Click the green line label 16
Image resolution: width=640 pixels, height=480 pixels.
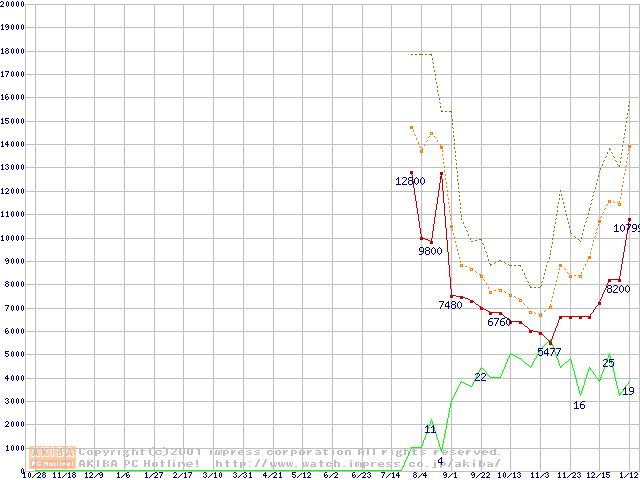(579, 405)
